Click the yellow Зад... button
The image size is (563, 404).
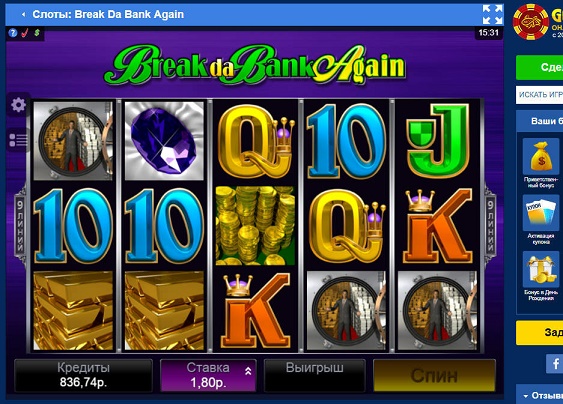[539, 333]
